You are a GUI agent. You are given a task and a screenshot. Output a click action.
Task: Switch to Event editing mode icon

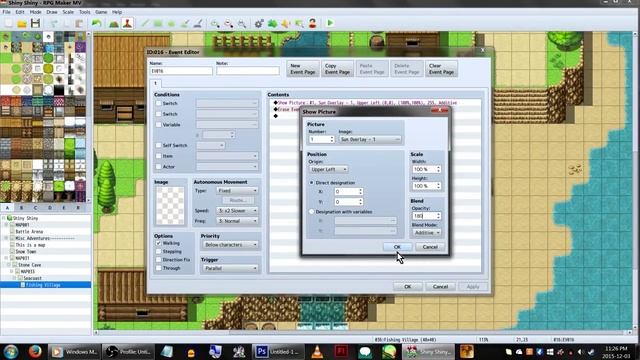127,23
